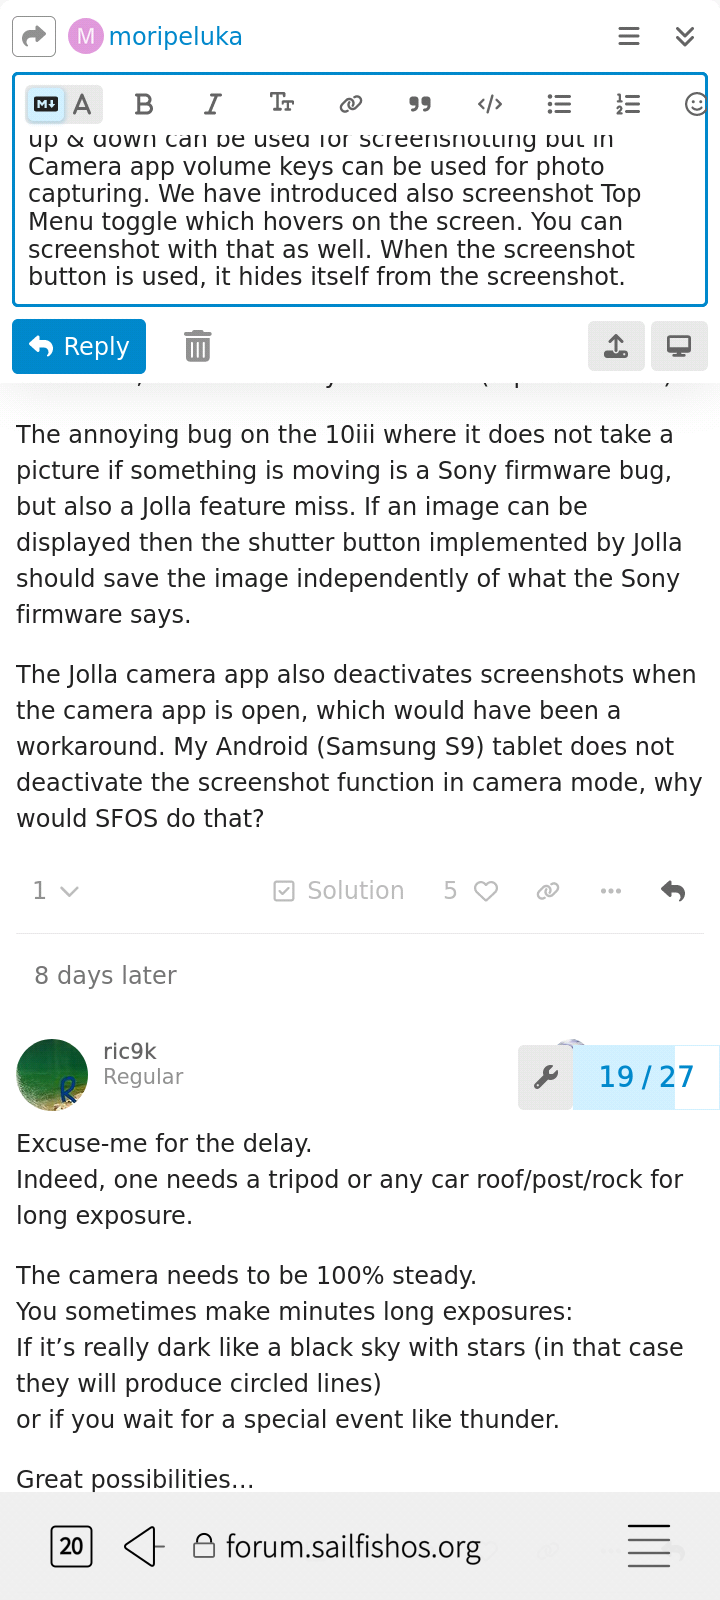
Task: Collapse composer with double chevron
Action: 685,37
